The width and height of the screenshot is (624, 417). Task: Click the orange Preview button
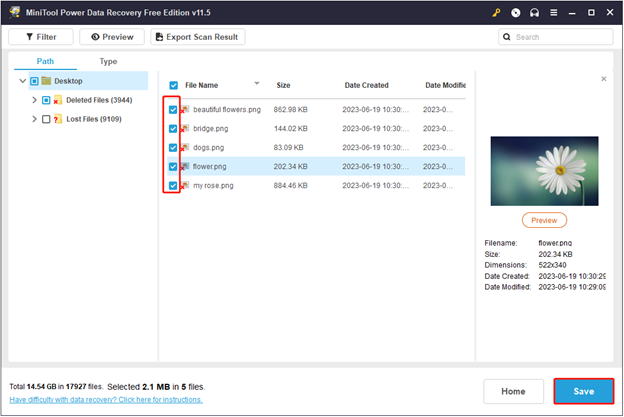coord(544,220)
